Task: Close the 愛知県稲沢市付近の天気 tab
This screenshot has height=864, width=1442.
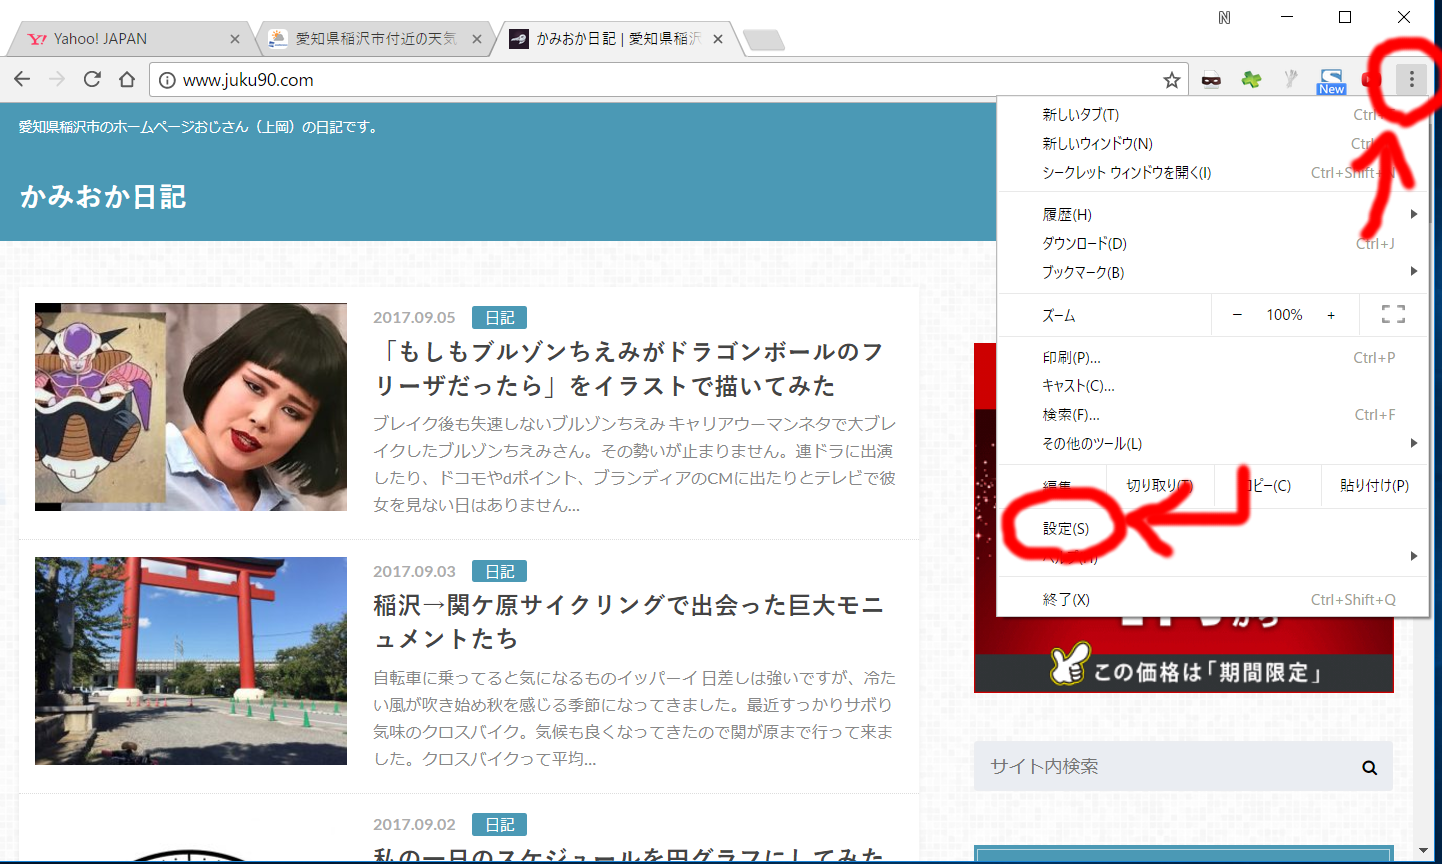Action: pyautogui.click(x=477, y=39)
